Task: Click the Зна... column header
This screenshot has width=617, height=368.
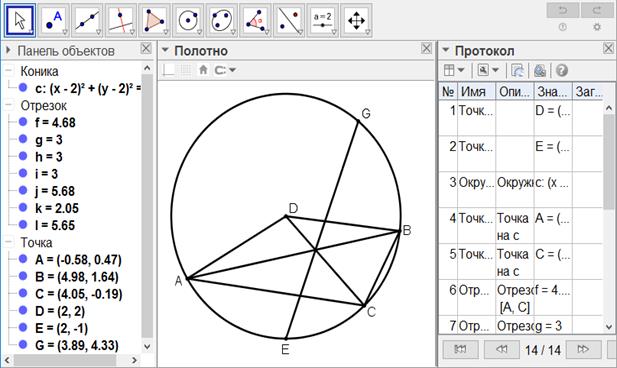Action: pyautogui.click(x=552, y=91)
